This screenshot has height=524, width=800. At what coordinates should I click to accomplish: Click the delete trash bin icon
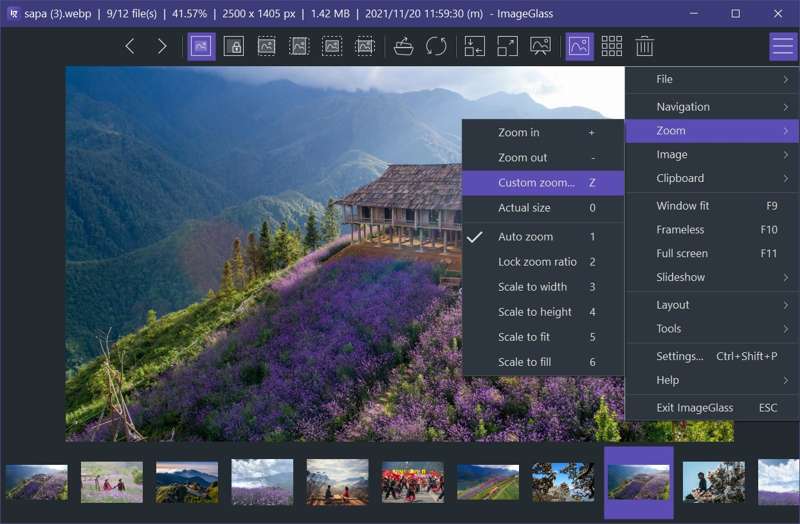pos(645,47)
